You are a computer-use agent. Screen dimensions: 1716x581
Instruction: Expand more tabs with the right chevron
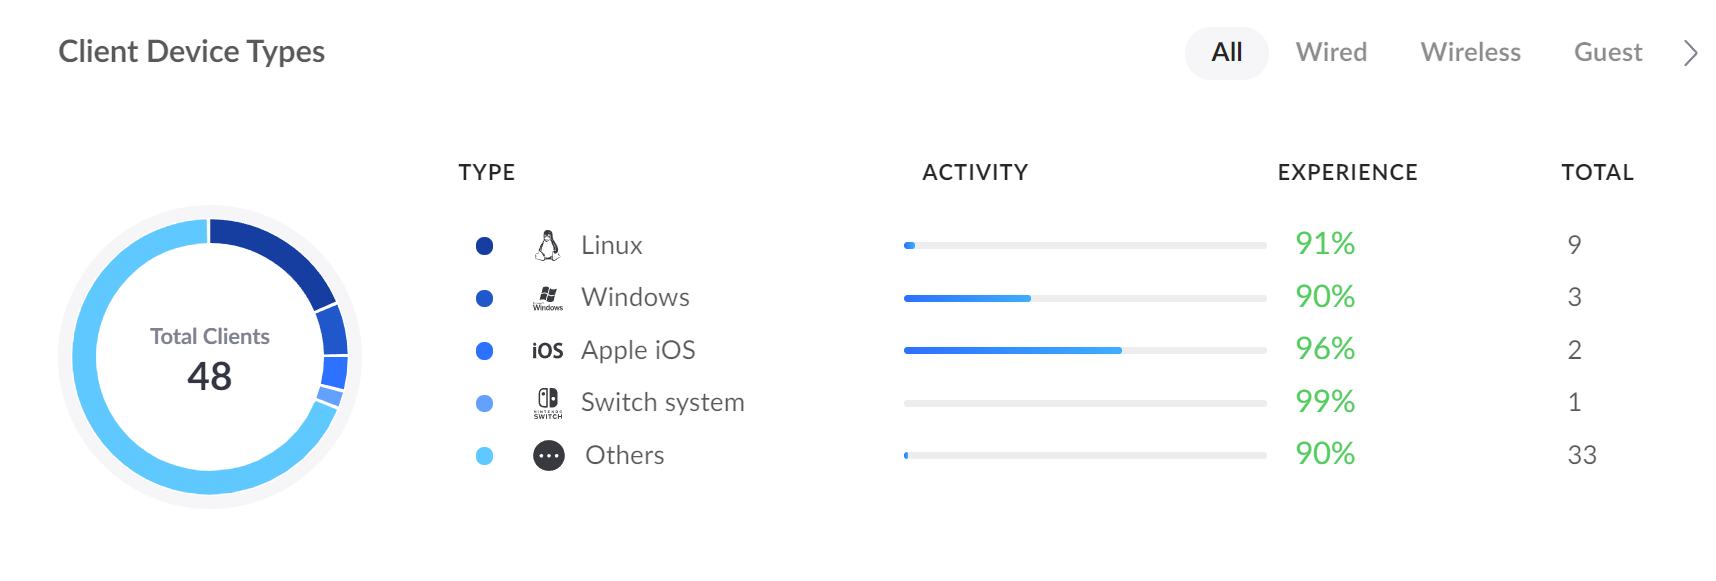1690,53
